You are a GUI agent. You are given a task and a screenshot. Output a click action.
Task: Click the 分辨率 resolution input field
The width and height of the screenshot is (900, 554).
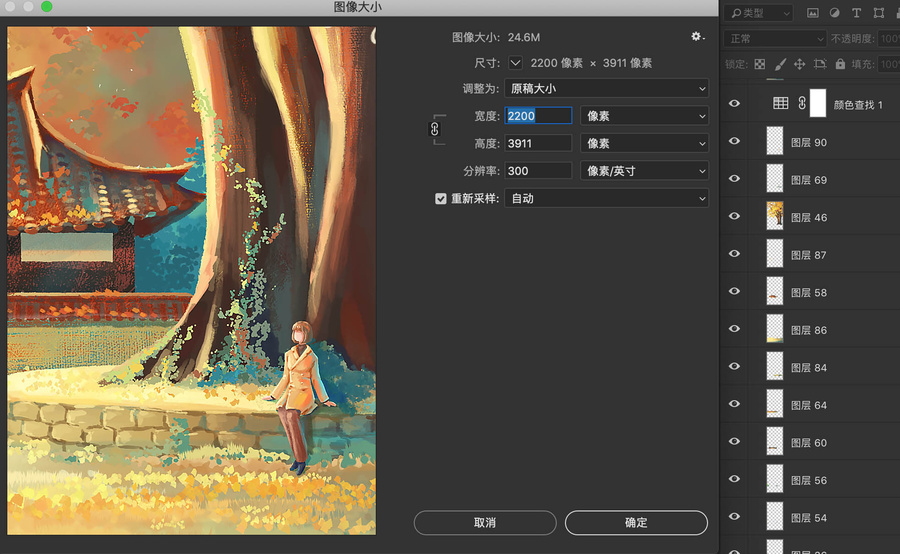[538, 171]
